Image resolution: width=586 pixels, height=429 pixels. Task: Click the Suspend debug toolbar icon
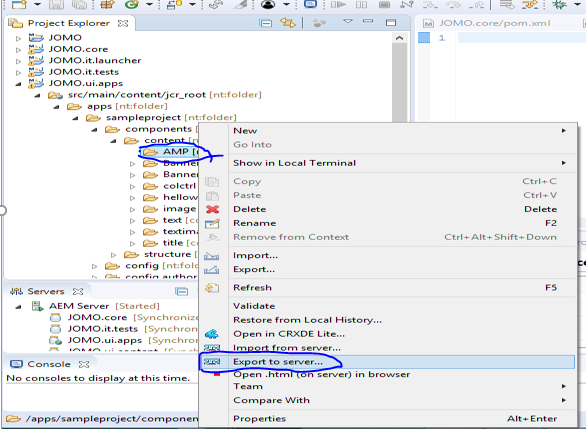[361, 4]
